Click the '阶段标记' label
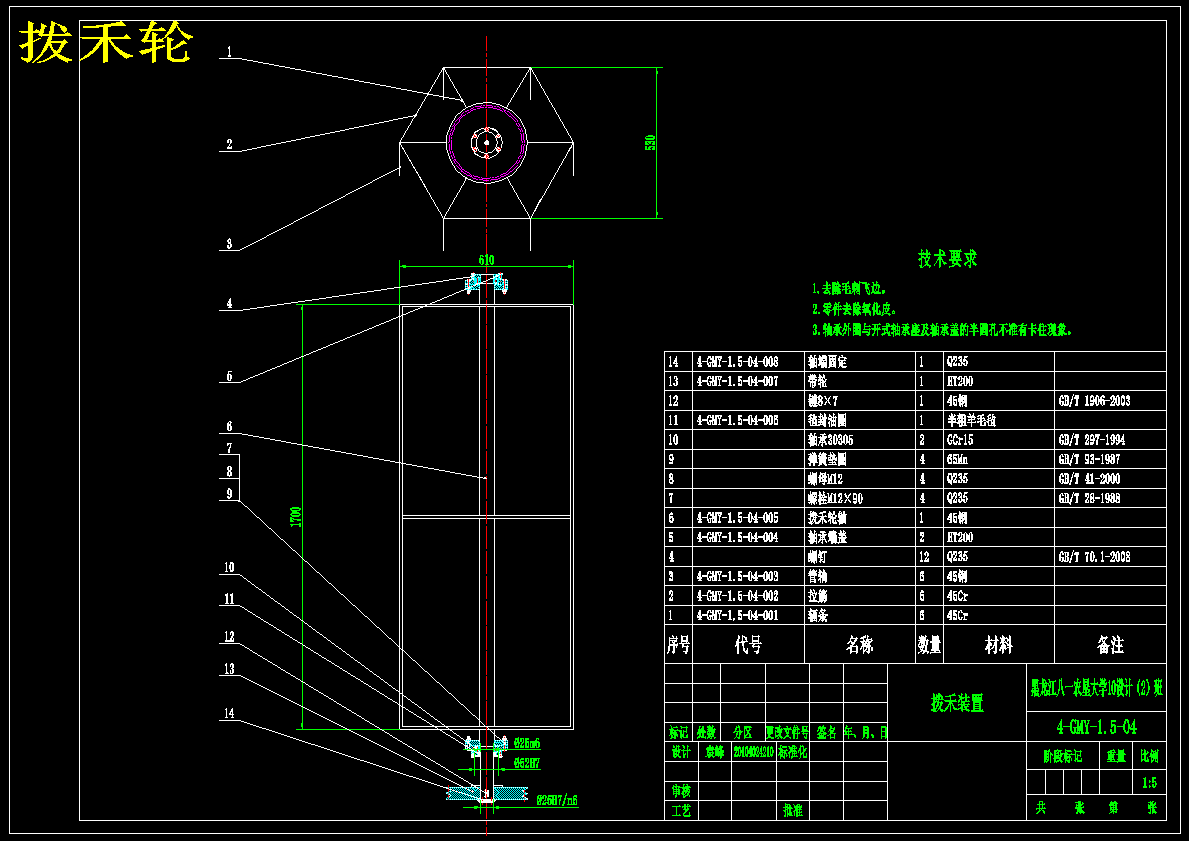 [x=1063, y=756]
